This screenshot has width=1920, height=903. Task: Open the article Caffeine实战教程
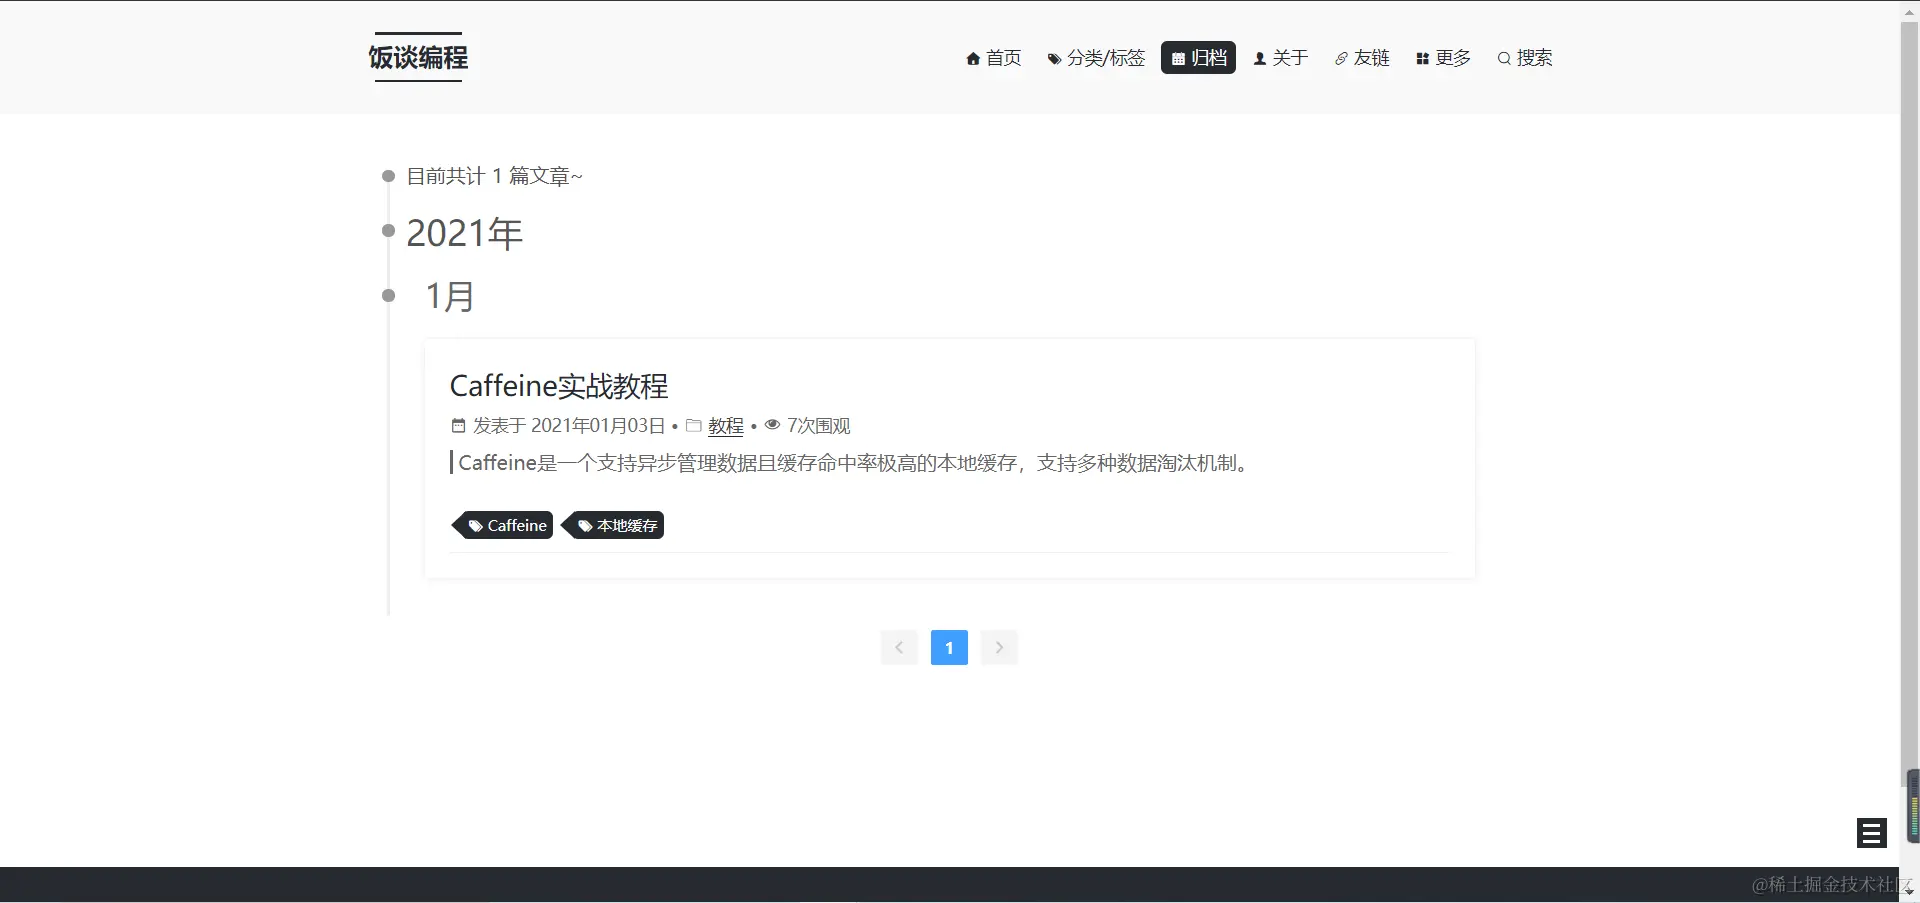[557, 385]
